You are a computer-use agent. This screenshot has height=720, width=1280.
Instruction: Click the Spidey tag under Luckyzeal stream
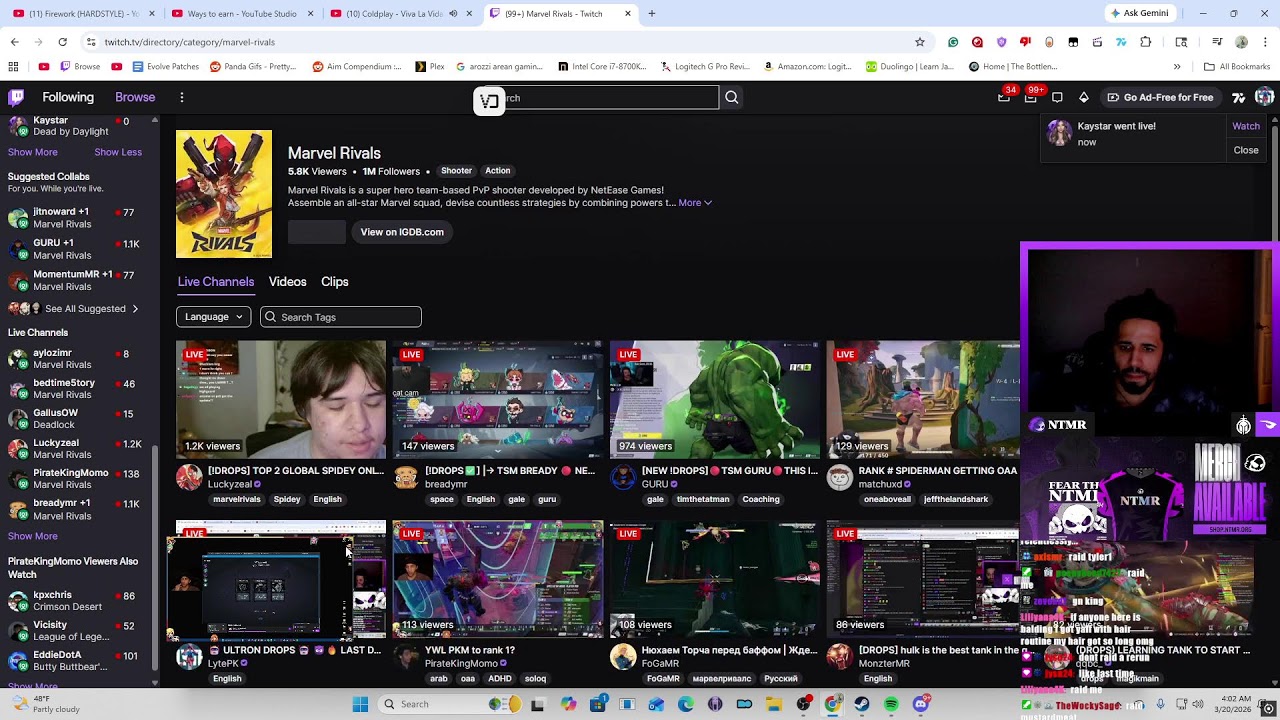(287, 499)
